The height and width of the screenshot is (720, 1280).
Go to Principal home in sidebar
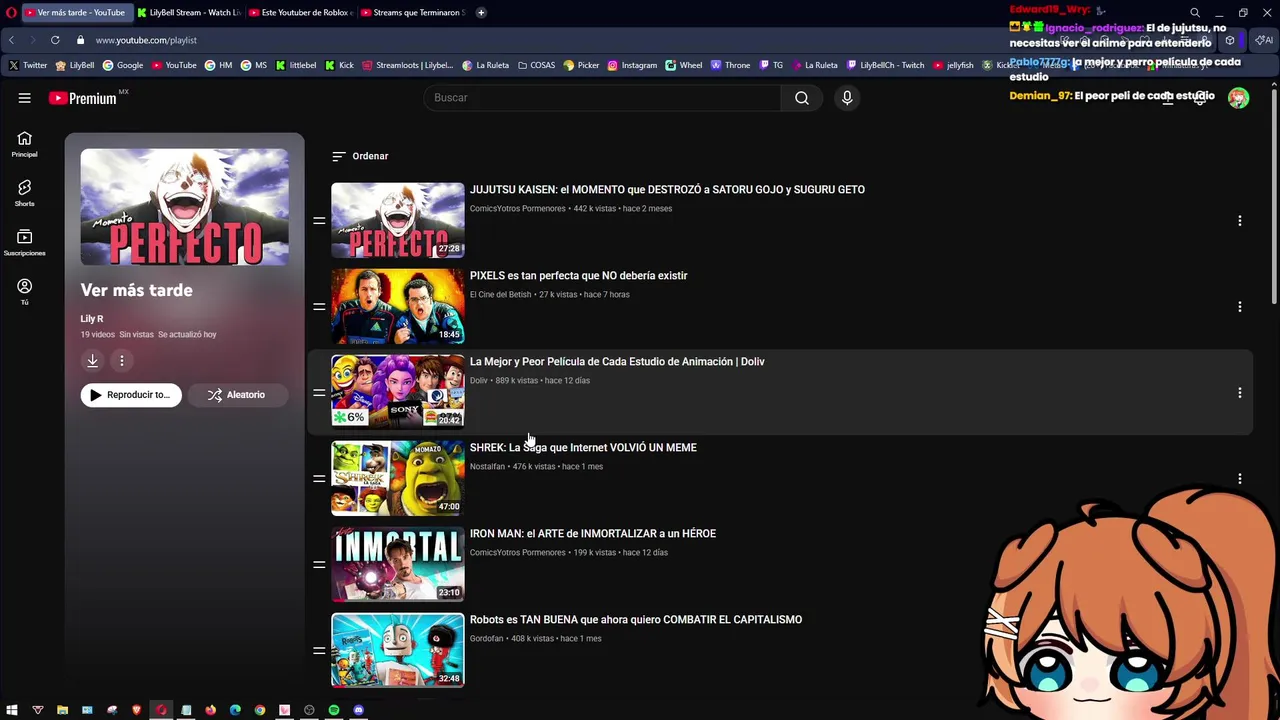point(25,144)
